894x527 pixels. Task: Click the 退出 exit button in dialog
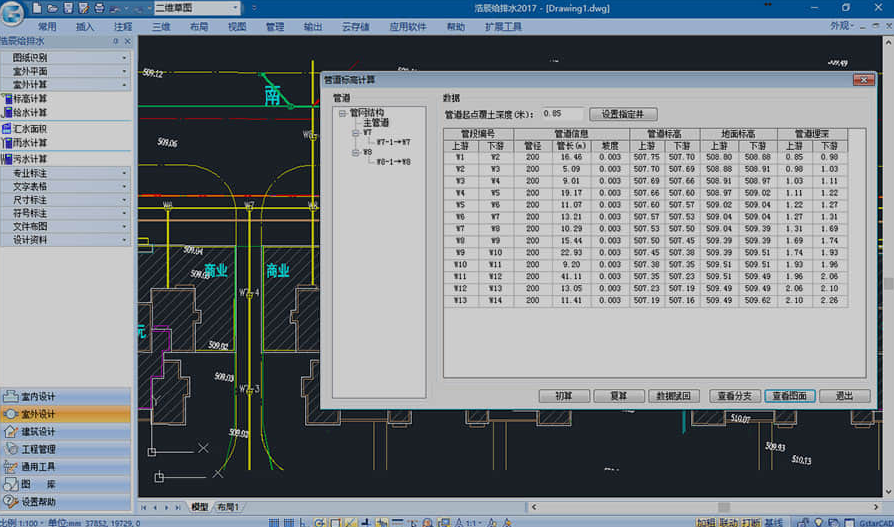[844, 396]
